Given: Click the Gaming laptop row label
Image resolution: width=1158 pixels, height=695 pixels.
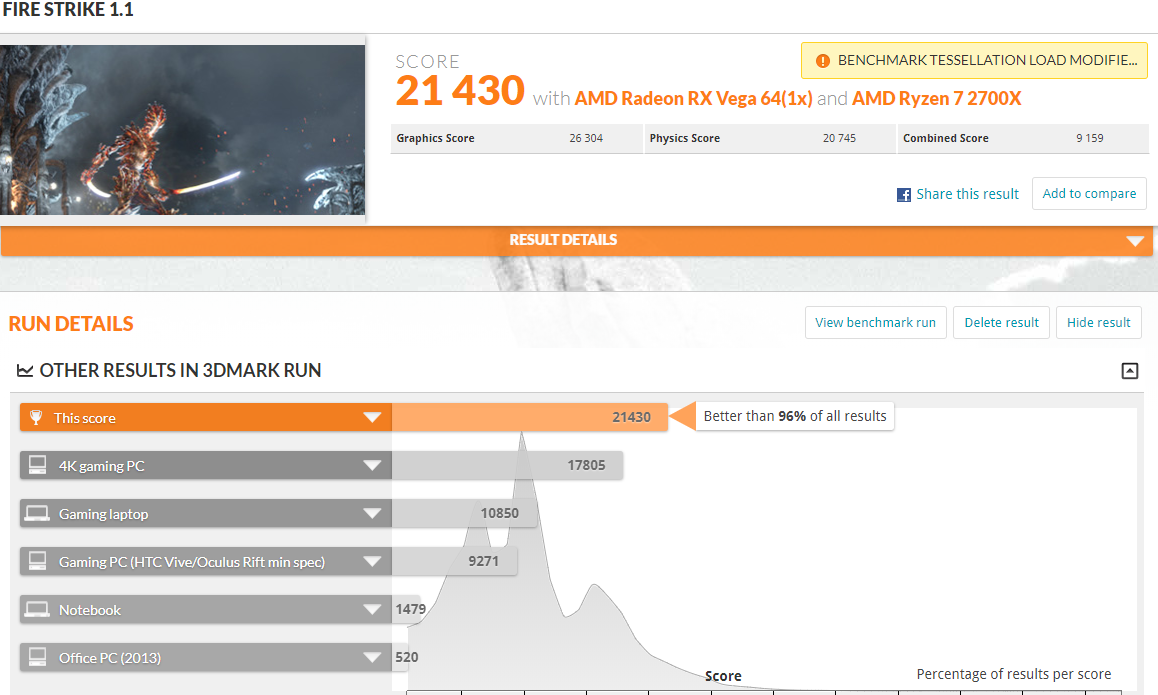Looking at the screenshot, I should (103, 514).
